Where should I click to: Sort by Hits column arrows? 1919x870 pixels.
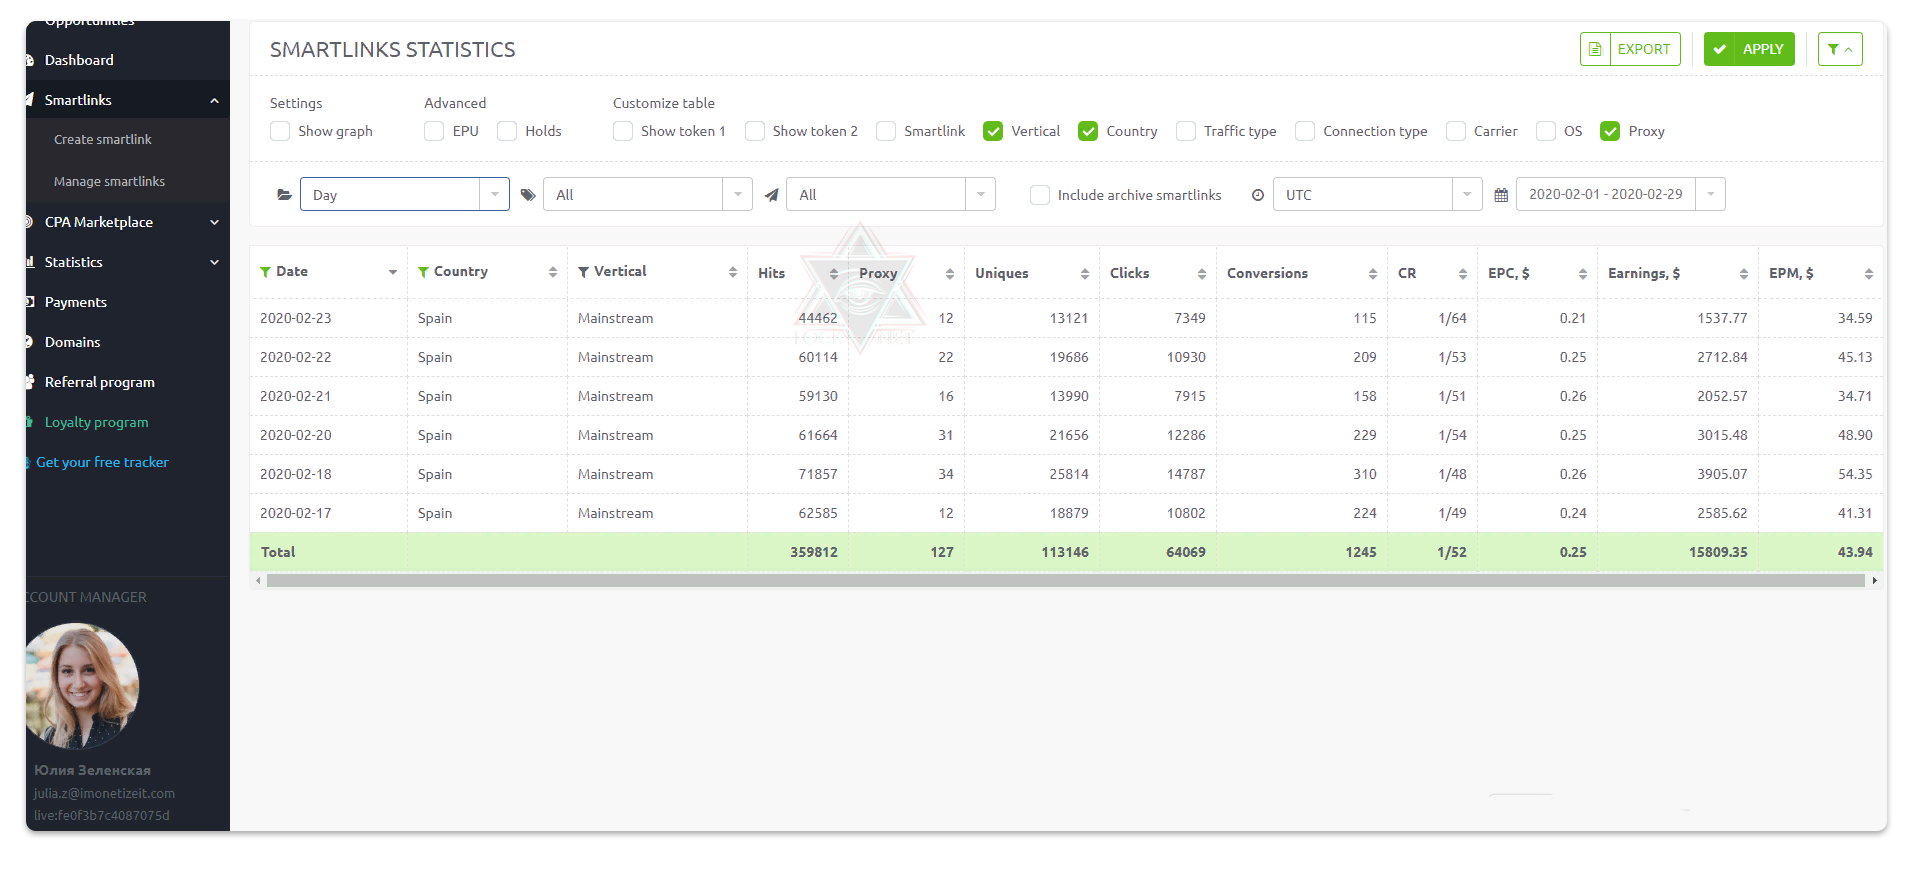pyautogui.click(x=834, y=273)
